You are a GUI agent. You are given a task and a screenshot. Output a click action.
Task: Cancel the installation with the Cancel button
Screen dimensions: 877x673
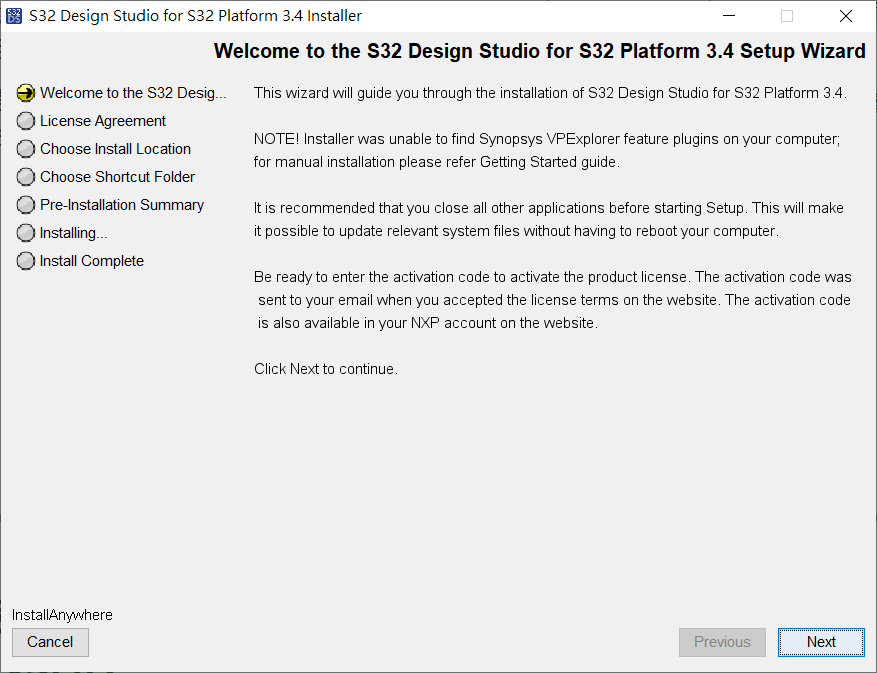tap(50, 642)
